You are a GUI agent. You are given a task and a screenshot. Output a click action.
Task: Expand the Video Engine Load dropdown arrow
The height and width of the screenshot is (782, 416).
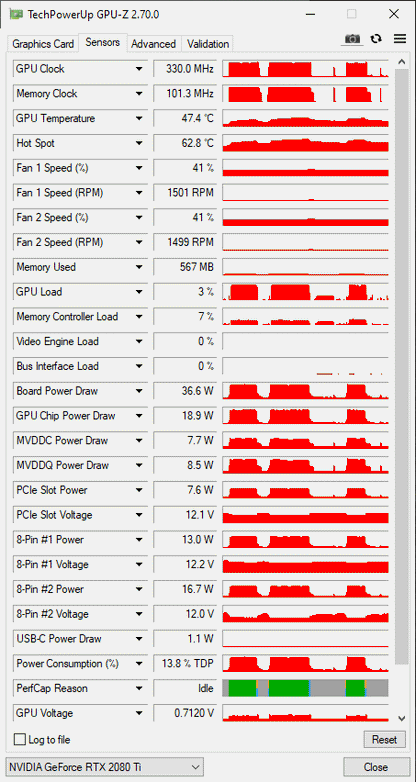coord(139,342)
